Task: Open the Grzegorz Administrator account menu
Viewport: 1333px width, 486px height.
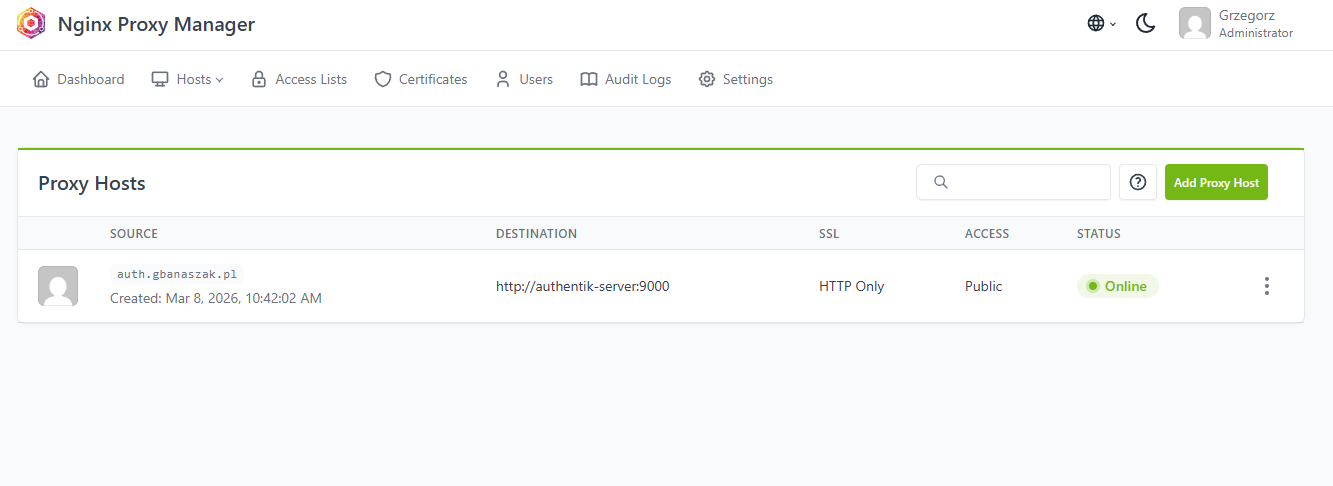Action: 1237,24
